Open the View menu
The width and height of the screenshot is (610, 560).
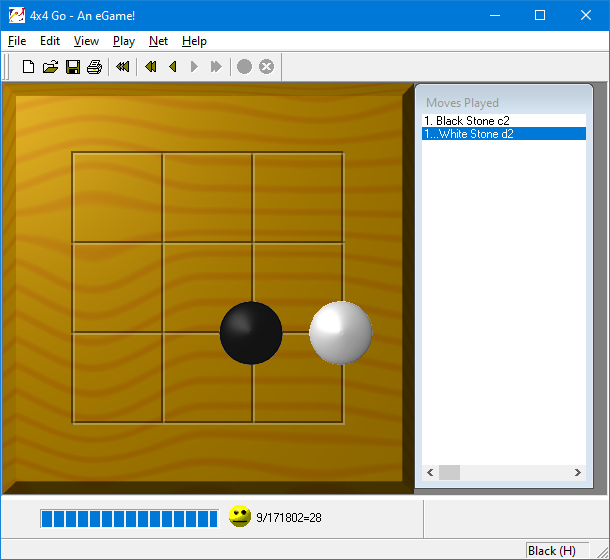(86, 41)
